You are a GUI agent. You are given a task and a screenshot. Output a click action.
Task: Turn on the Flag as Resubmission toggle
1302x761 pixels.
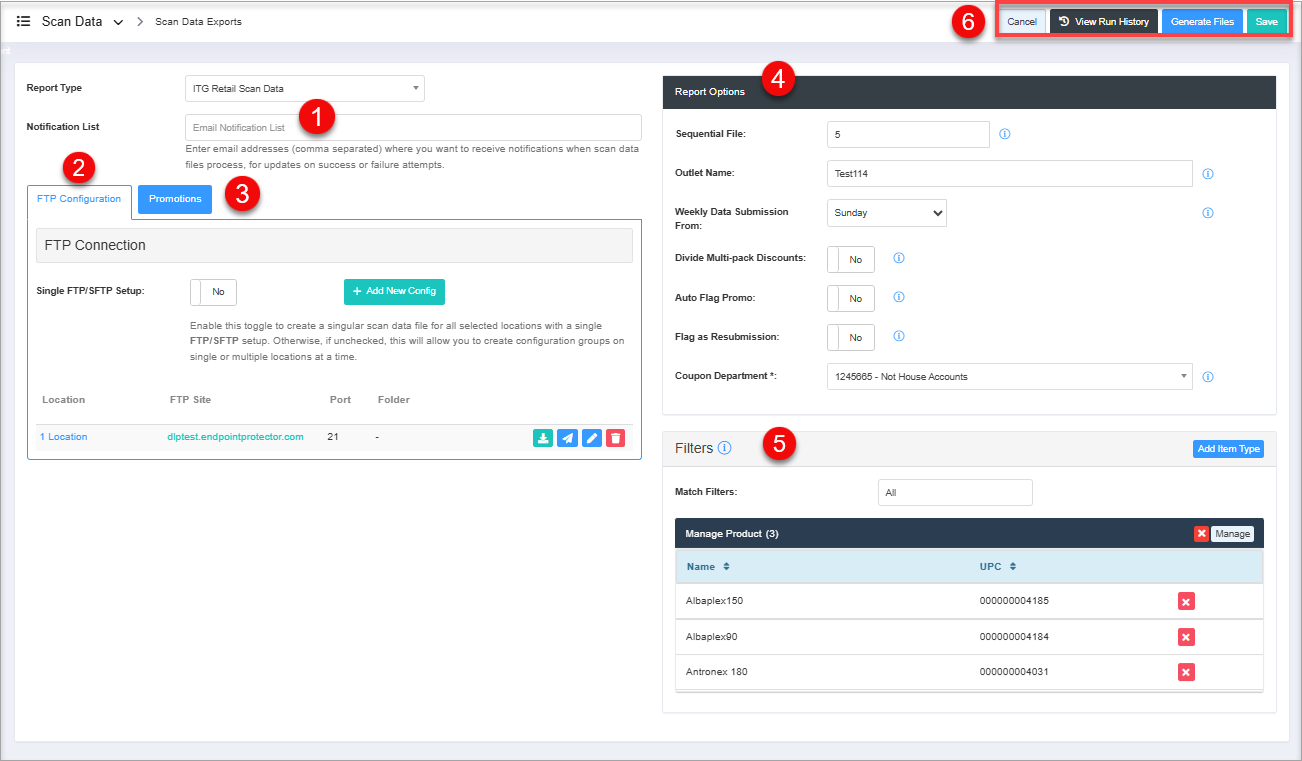tap(851, 338)
